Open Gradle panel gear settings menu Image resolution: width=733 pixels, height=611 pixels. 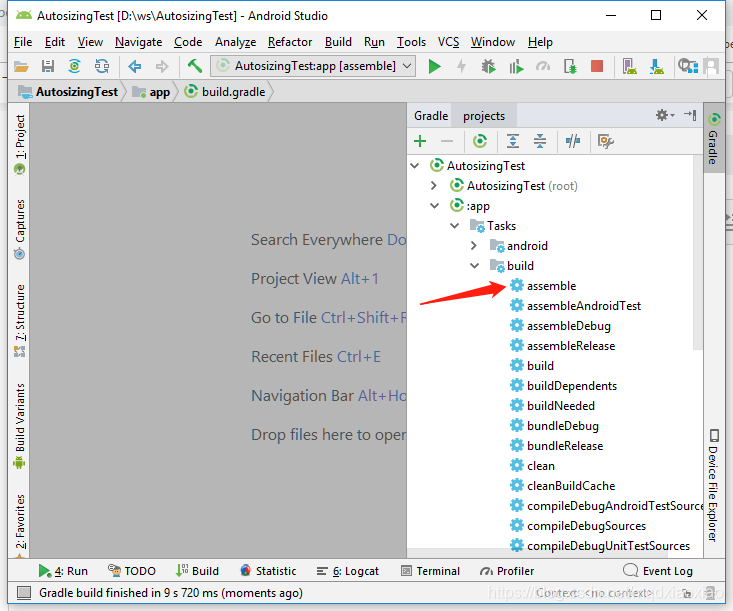pyautogui.click(x=665, y=115)
